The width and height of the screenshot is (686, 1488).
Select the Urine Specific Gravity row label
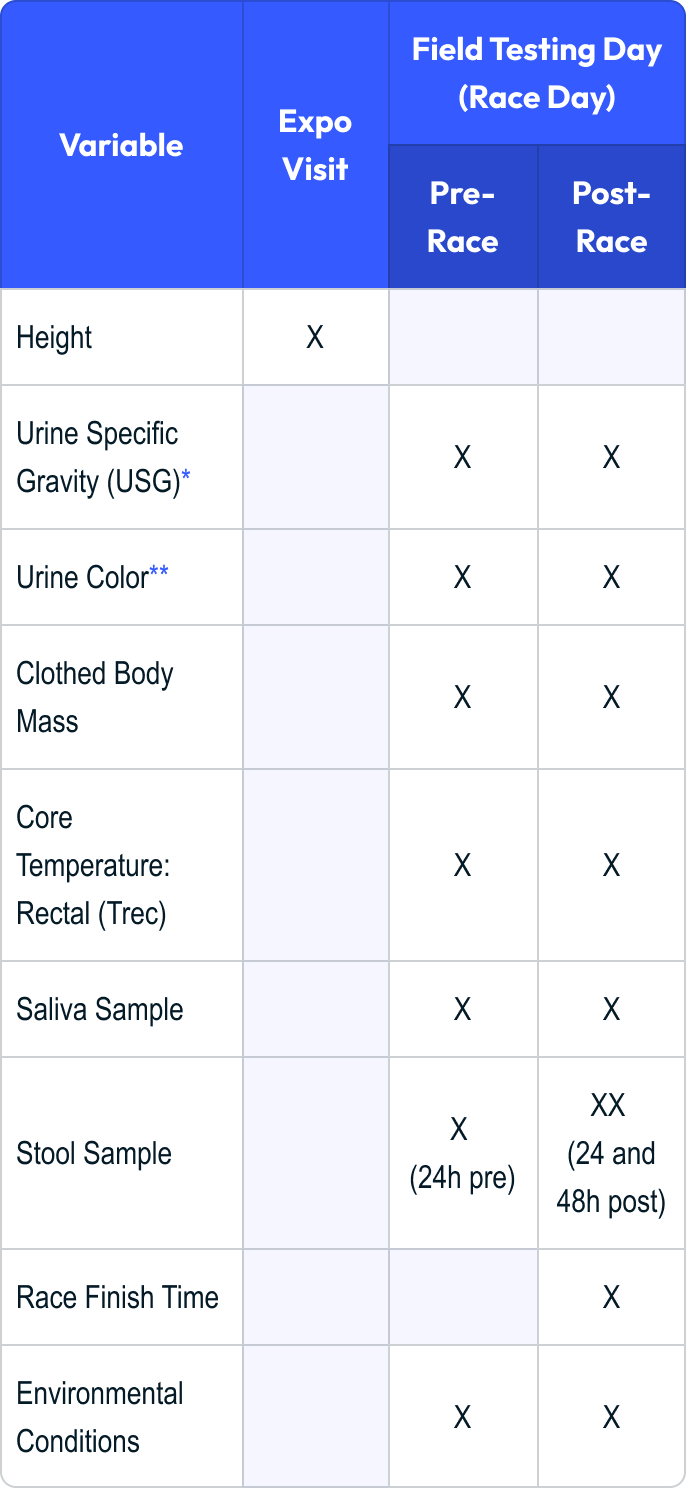[x=98, y=457]
